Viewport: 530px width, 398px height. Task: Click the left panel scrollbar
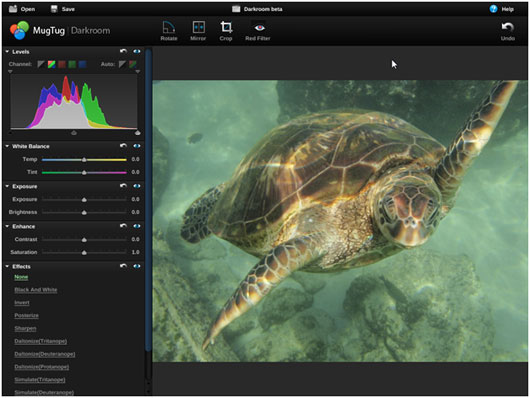(148, 200)
